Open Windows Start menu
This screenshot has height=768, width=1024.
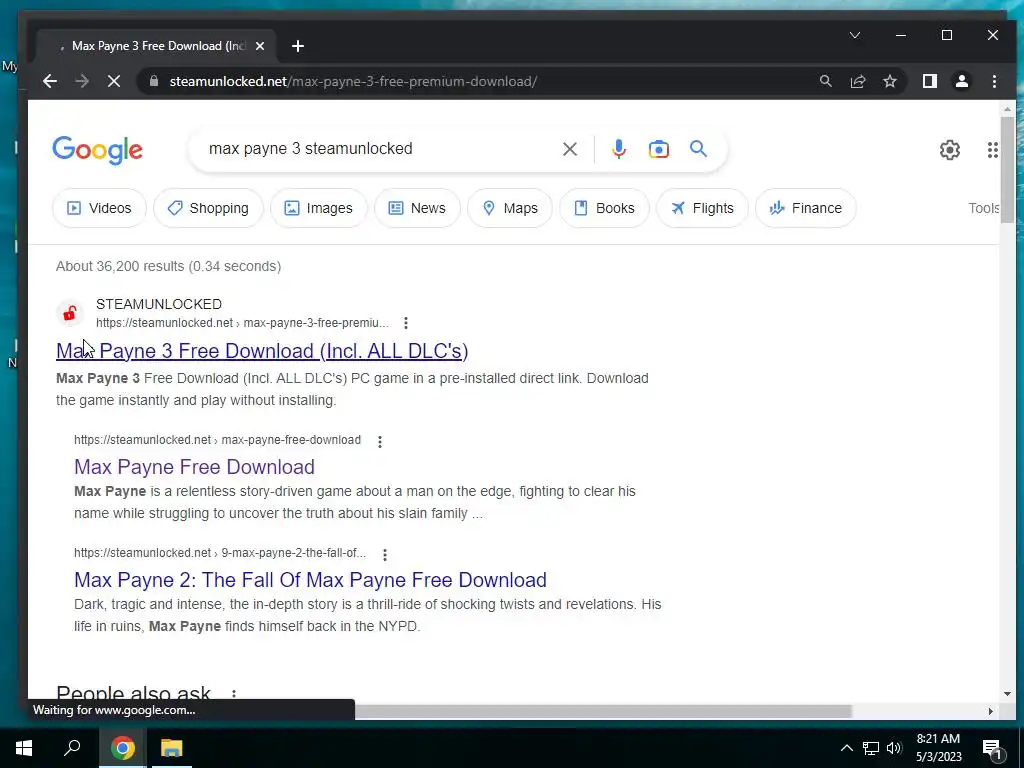pyautogui.click(x=24, y=748)
